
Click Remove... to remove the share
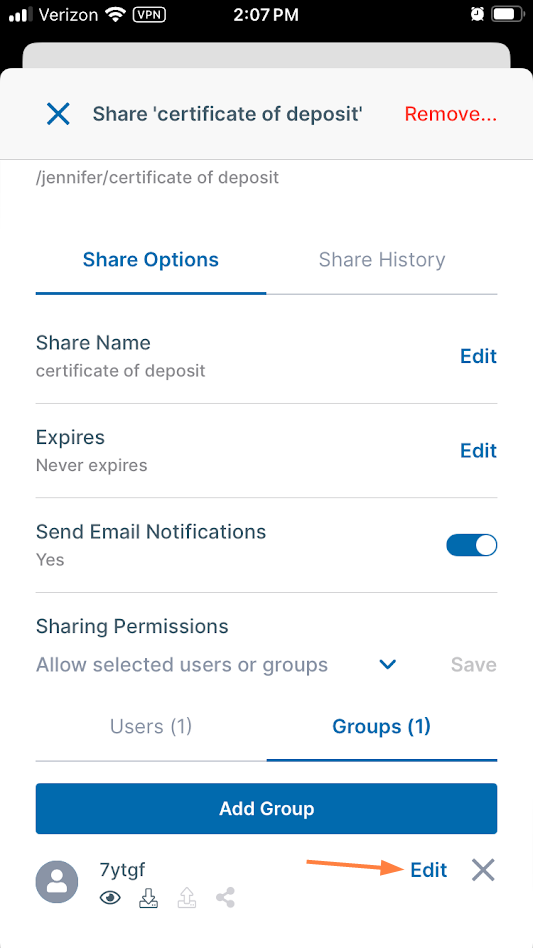451,114
